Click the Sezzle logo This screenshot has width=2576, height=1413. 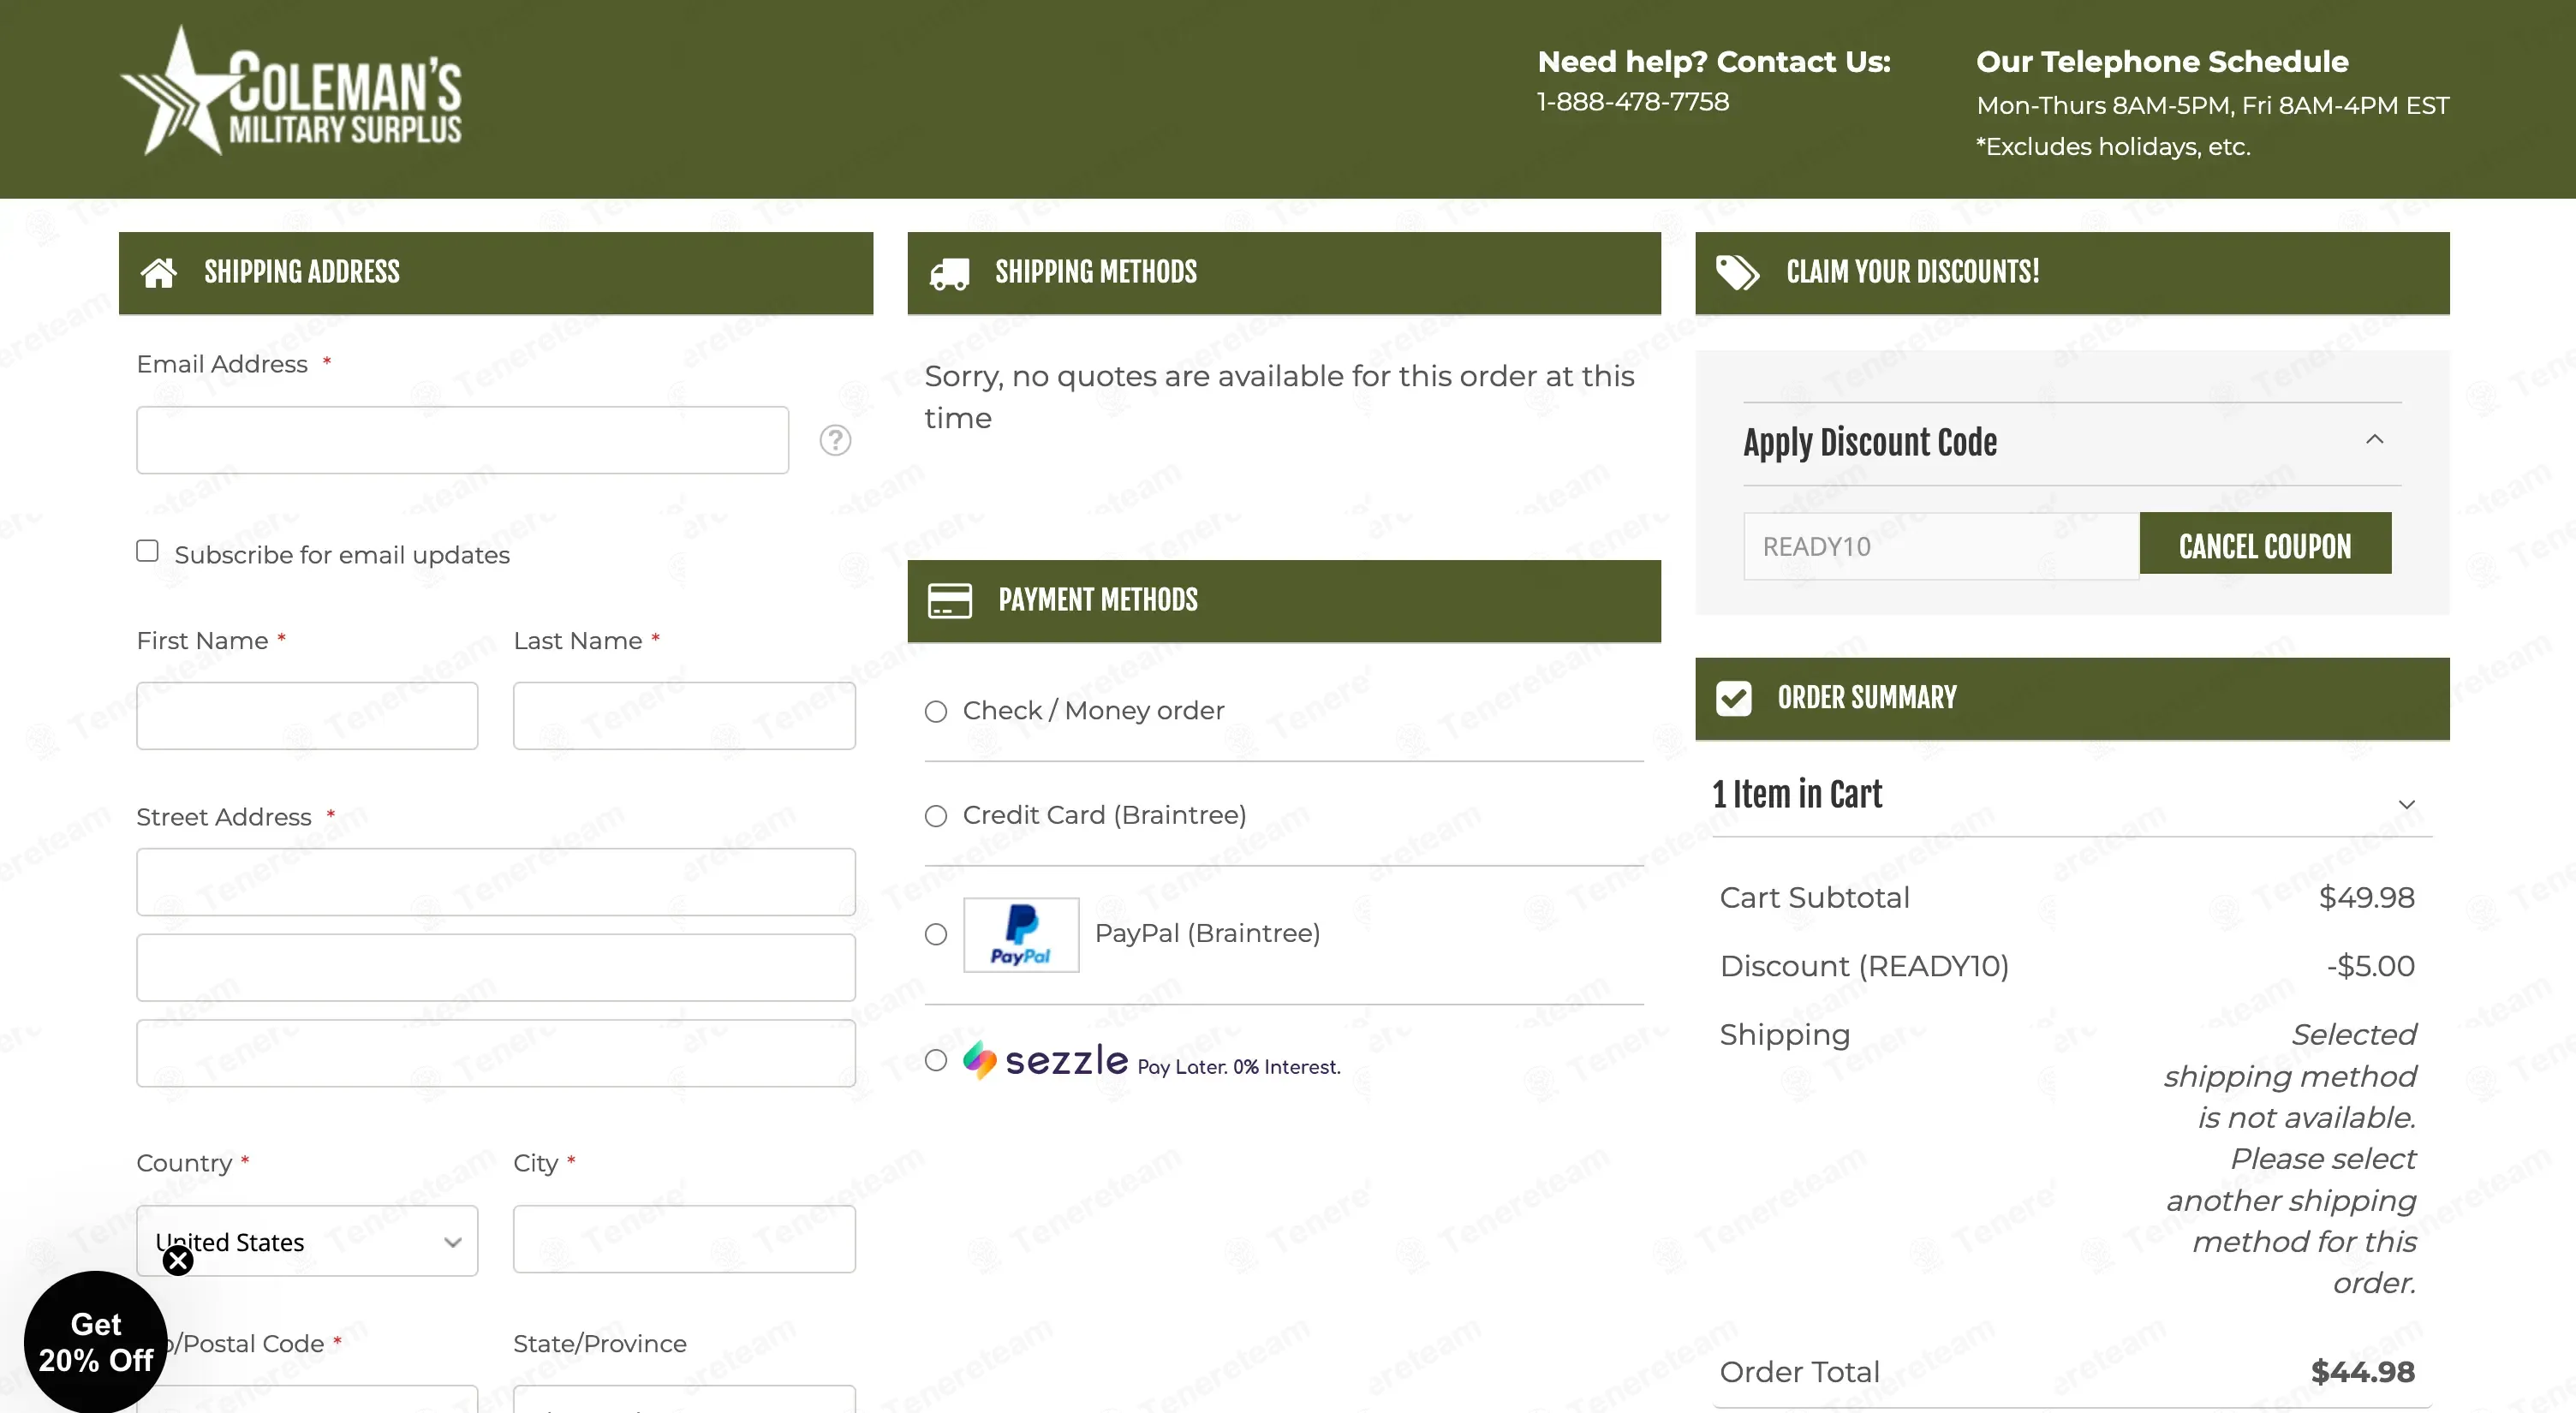click(1046, 1060)
